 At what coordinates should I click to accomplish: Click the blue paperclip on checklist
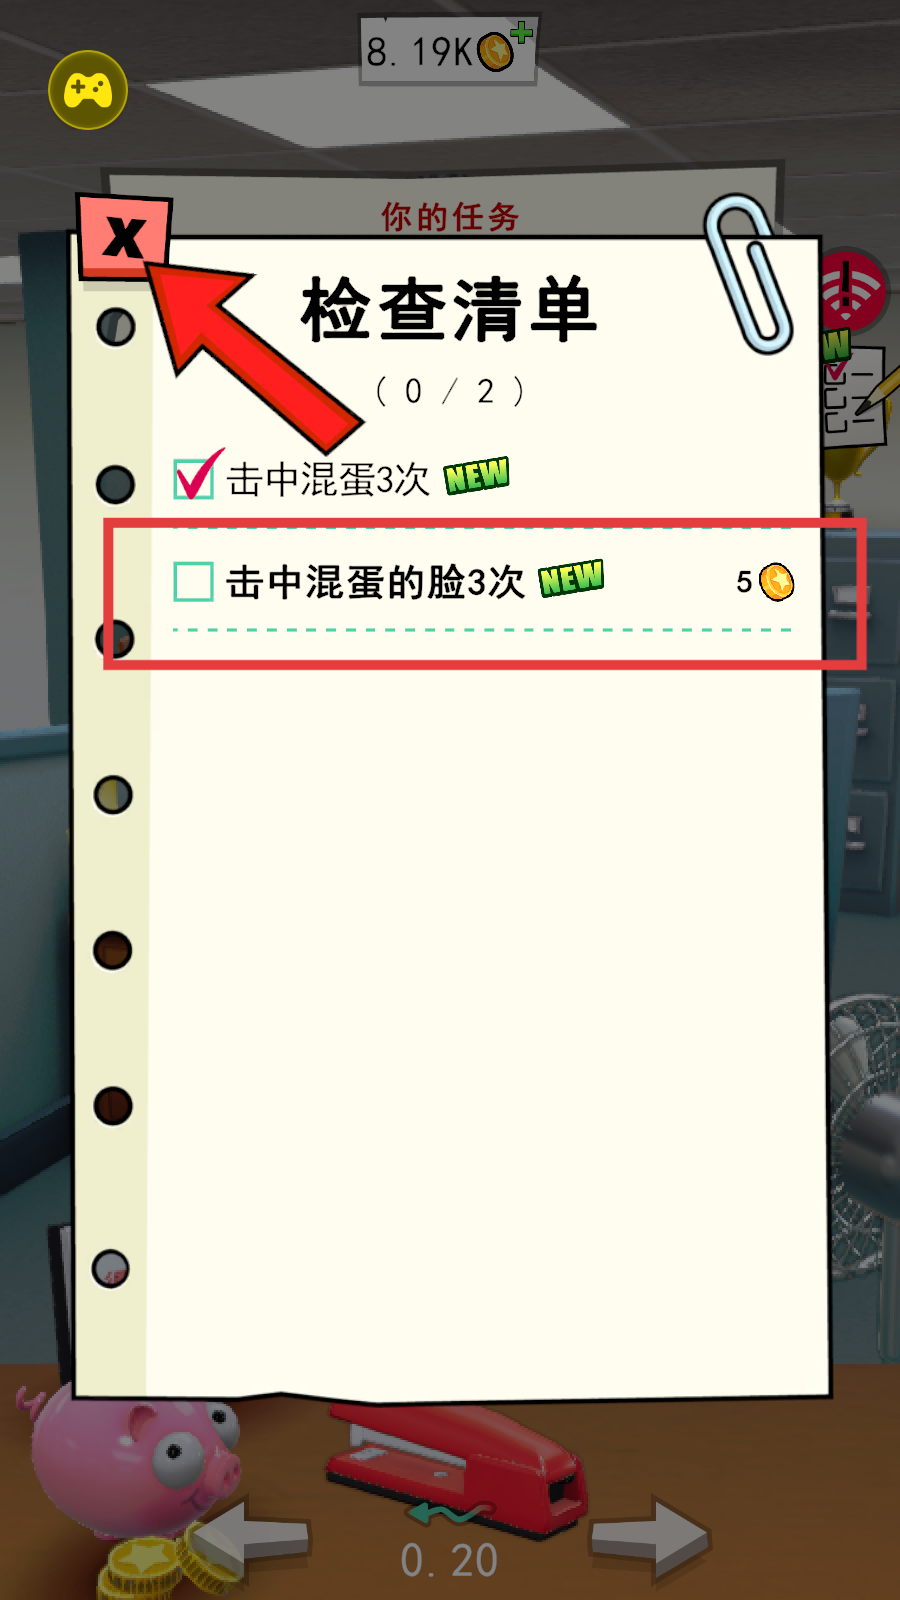[x=748, y=274]
